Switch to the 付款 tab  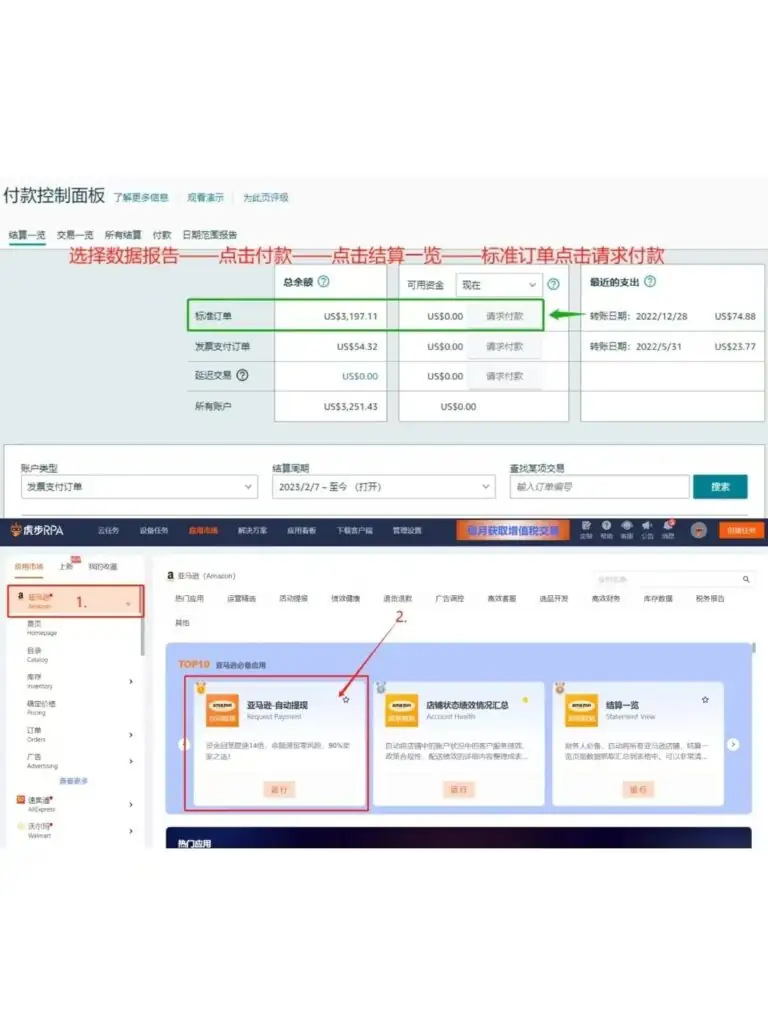(x=162, y=235)
